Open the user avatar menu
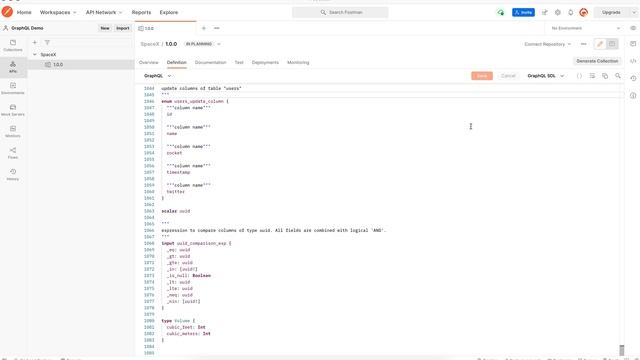Screen dimensions: 640x360 point(584,12)
